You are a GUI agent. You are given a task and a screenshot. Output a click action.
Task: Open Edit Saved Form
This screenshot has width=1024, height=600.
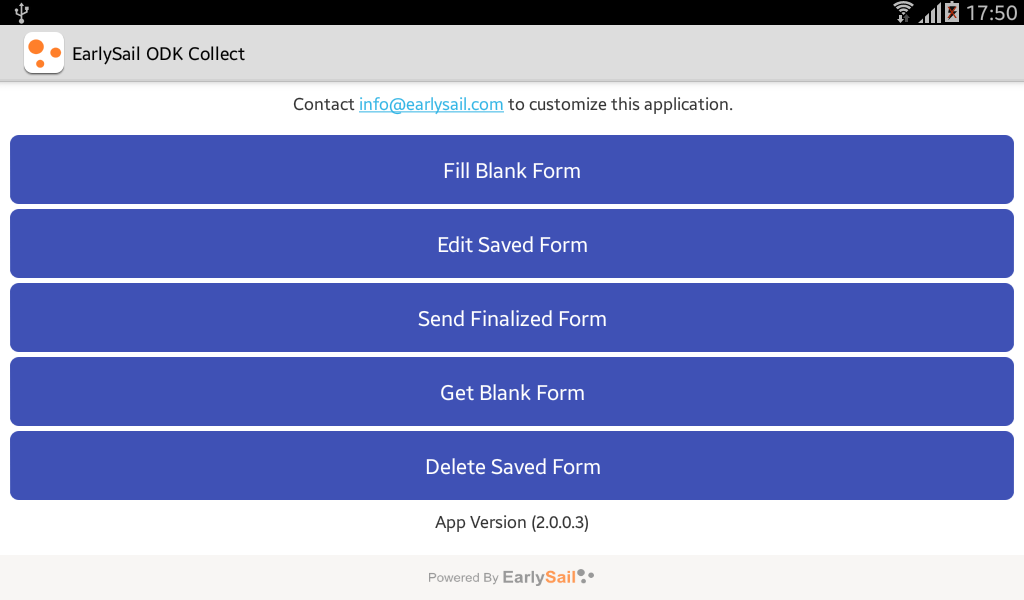(x=512, y=244)
